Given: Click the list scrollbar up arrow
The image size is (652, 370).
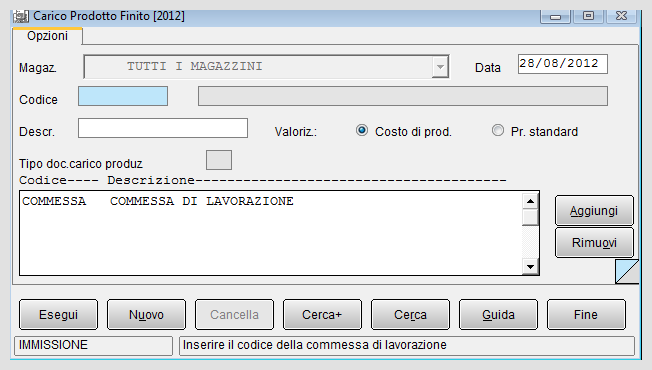Looking at the screenshot, I should (x=530, y=201).
